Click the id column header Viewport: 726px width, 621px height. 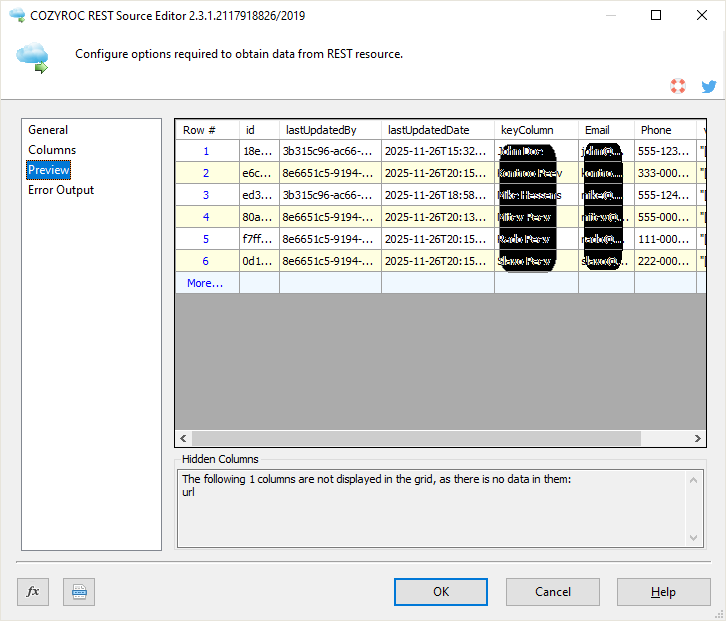click(259, 130)
